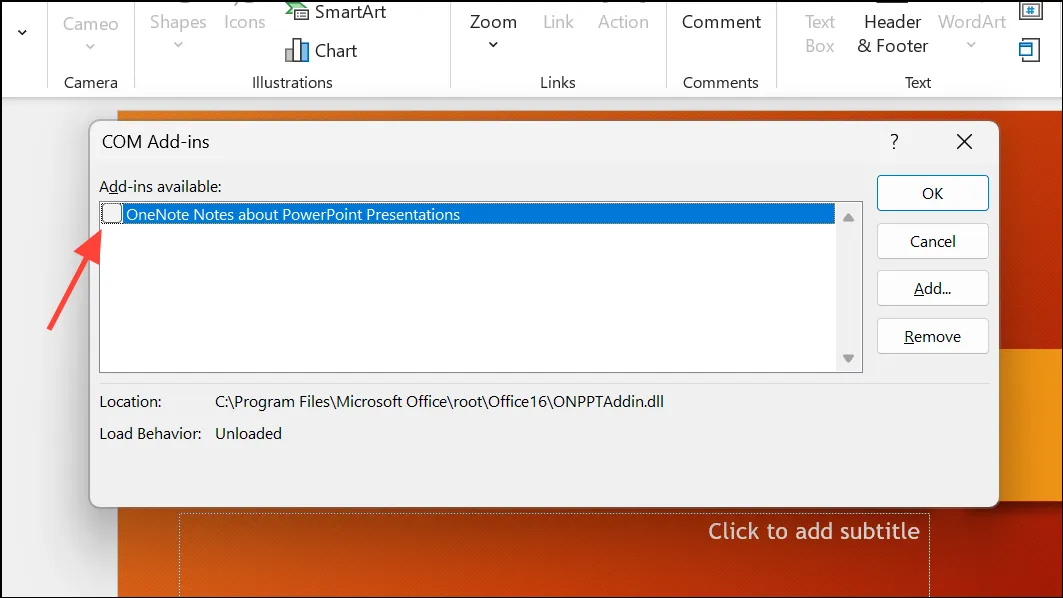Open Header & Footer settings
1063x598 pixels.
892,34
